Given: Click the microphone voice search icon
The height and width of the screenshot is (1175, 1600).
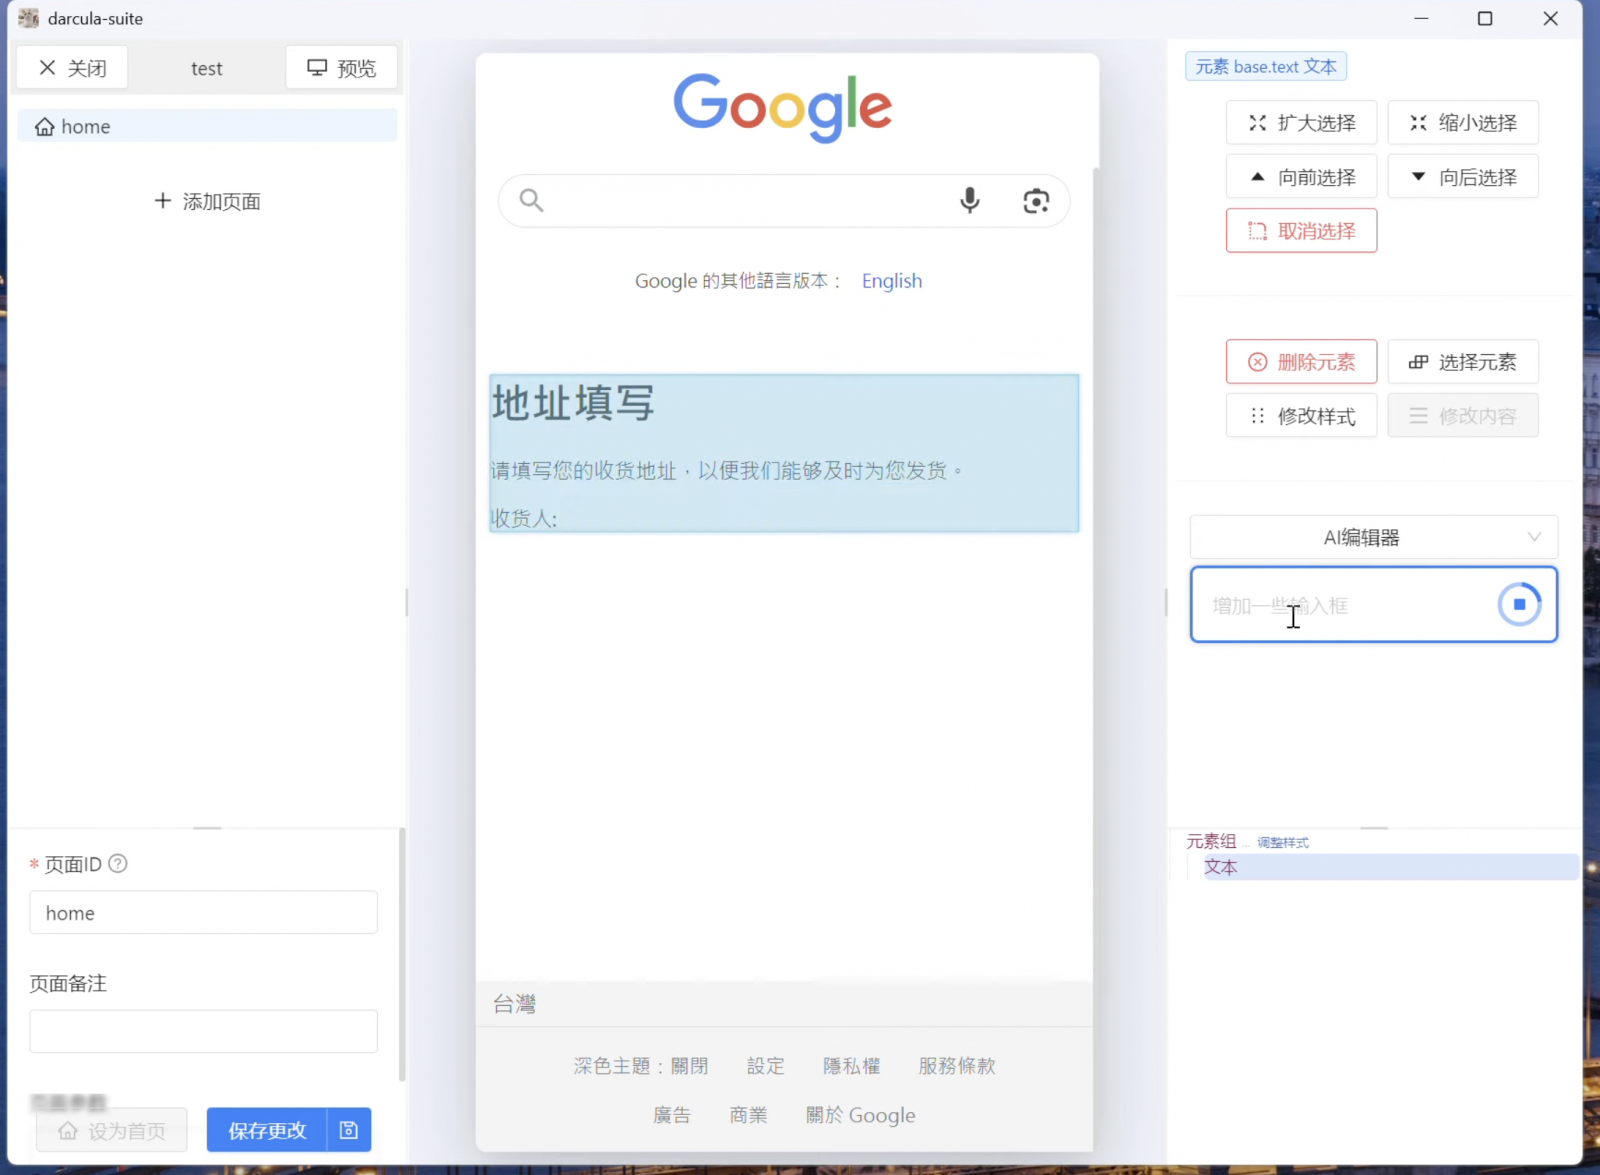Looking at the screenshot, I should click(969, 201).
